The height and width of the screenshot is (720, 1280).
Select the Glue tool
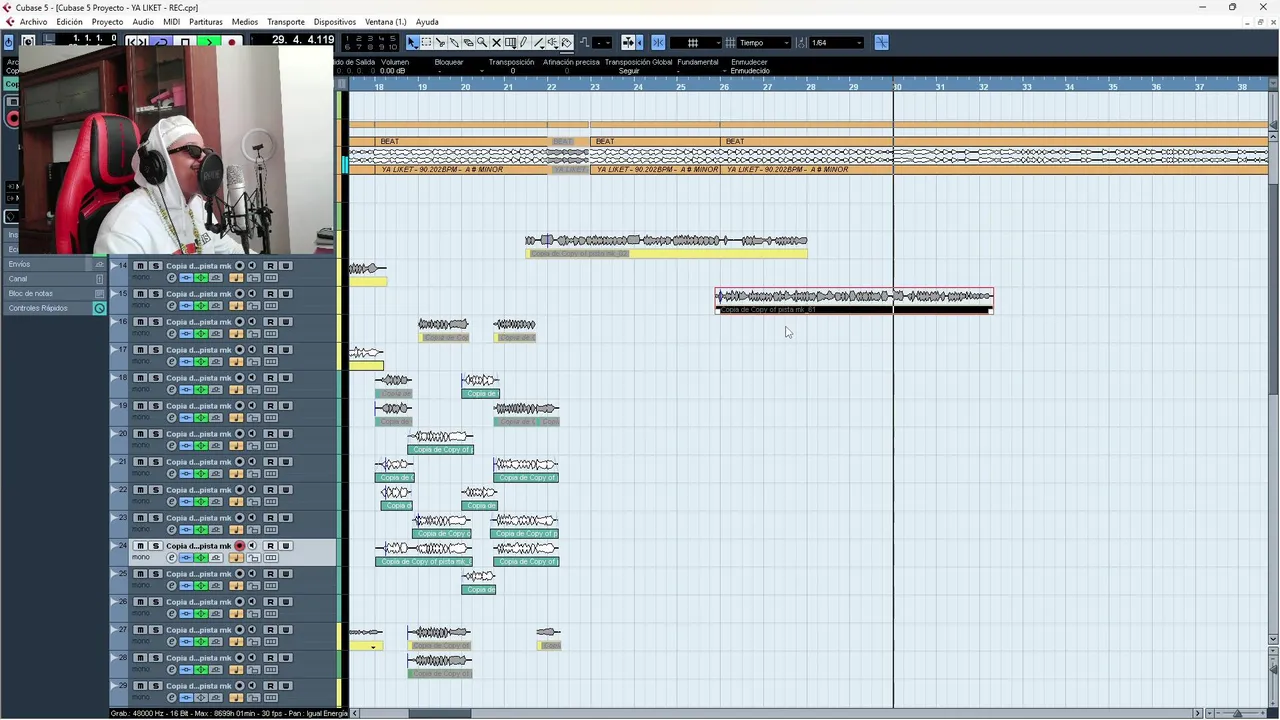455,42
